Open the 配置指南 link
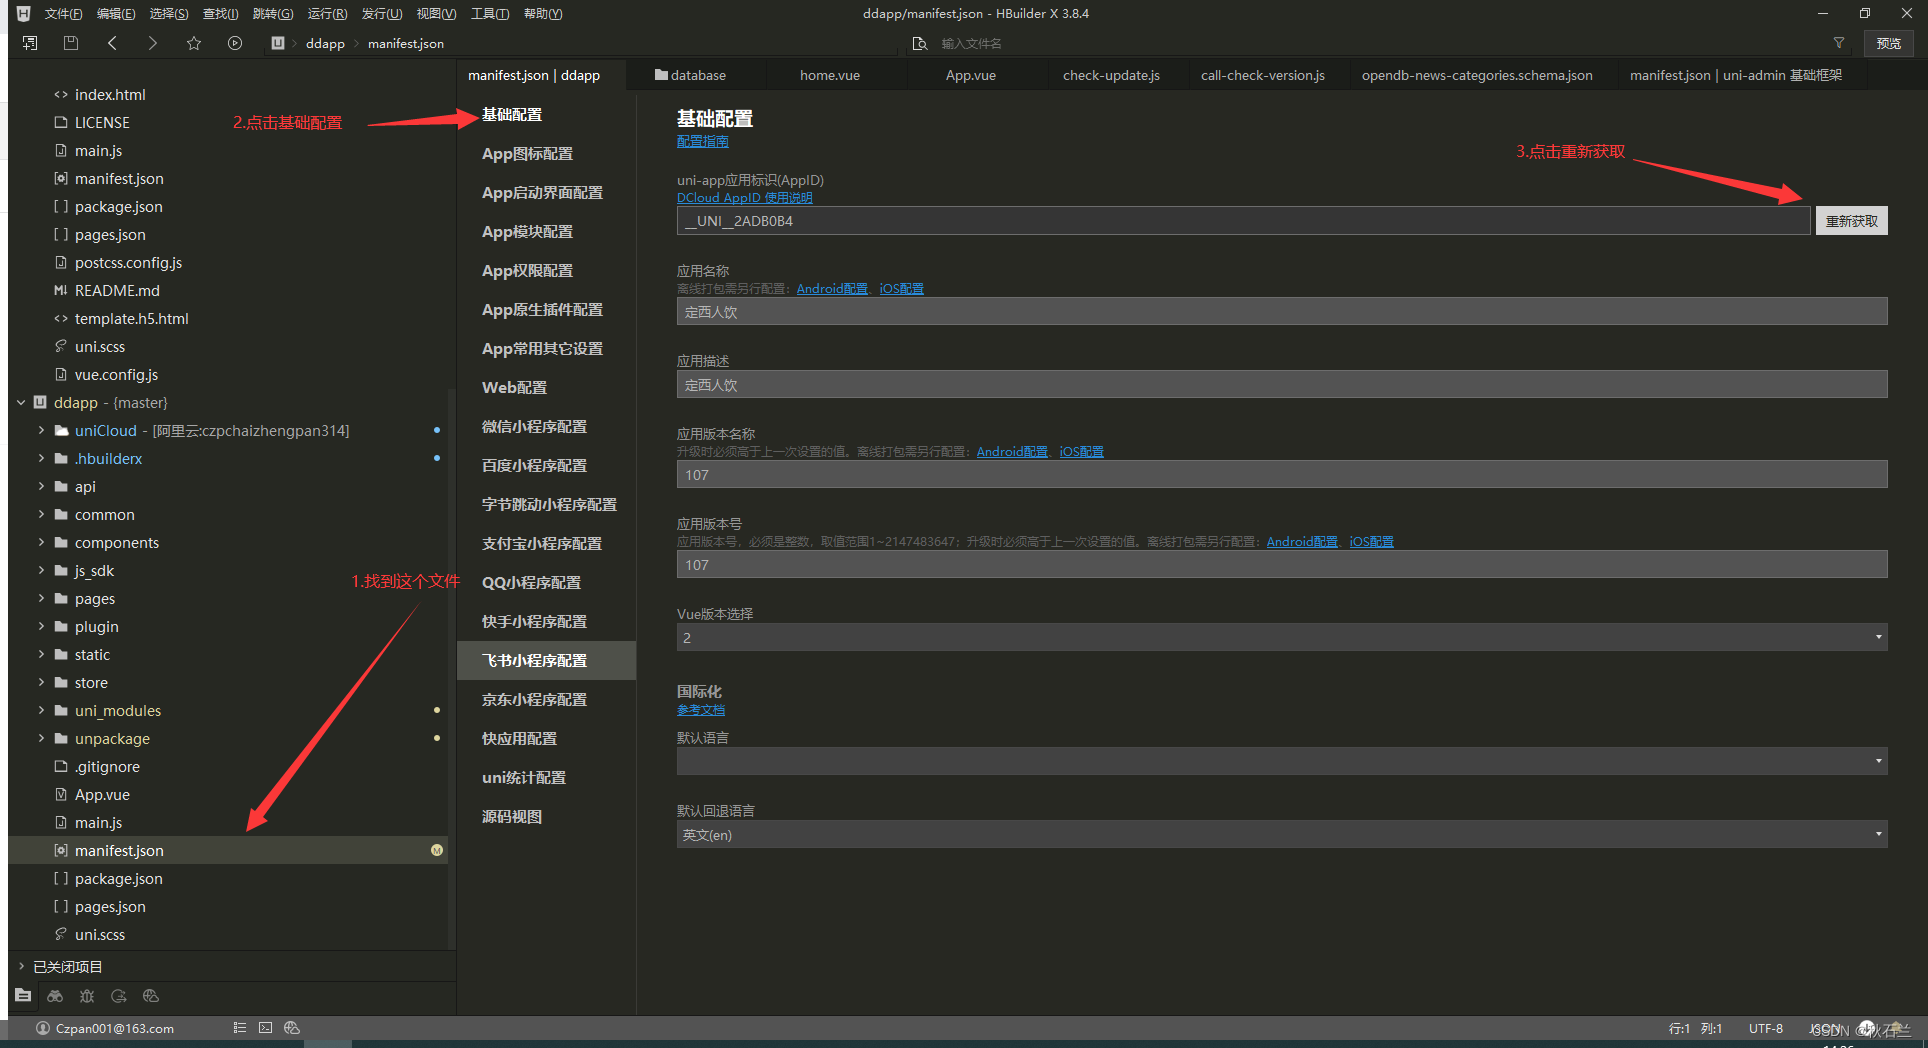 click(703, 142)
